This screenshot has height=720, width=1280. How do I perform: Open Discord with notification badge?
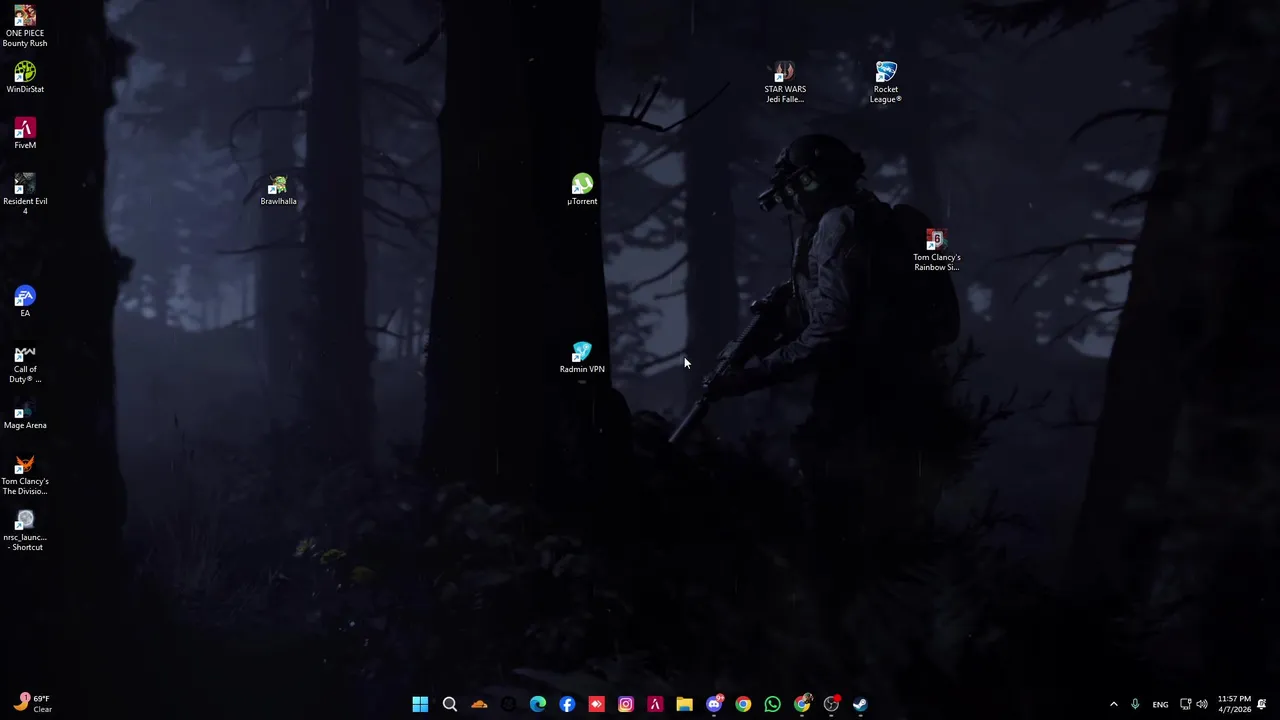click(714, 704)
